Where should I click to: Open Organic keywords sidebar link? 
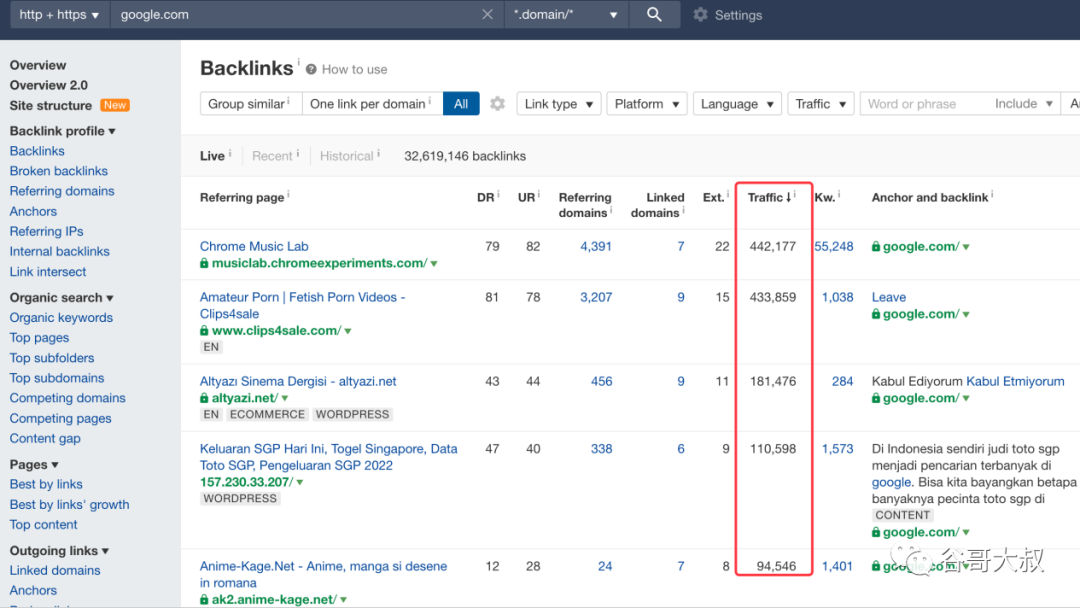[61, 317]
